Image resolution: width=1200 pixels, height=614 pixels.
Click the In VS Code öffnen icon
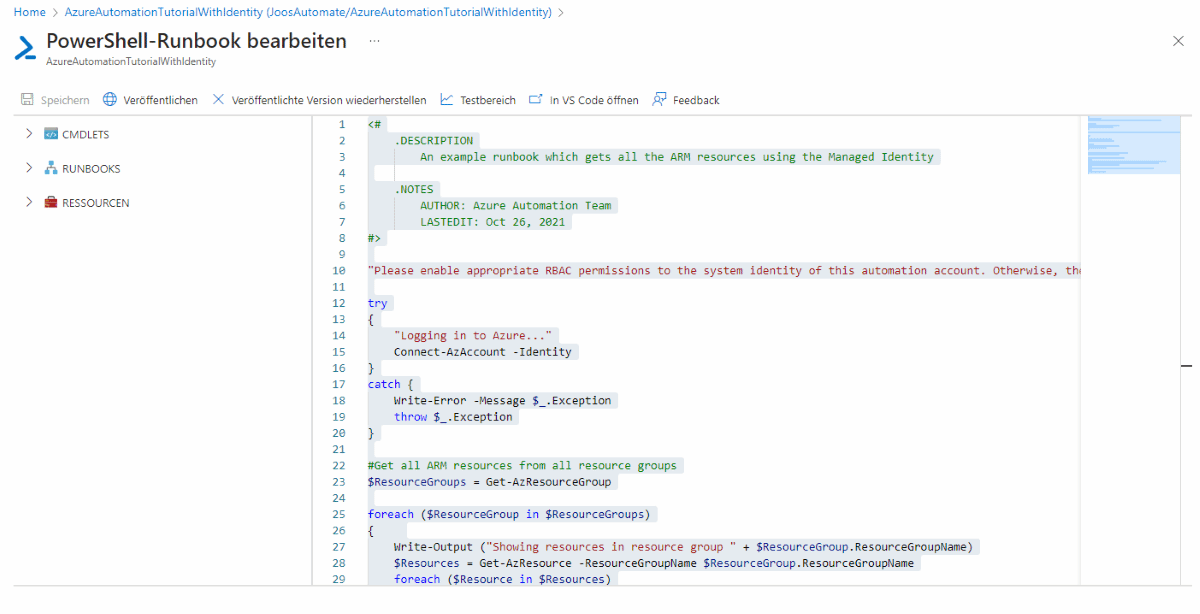[x=536, y=100]
